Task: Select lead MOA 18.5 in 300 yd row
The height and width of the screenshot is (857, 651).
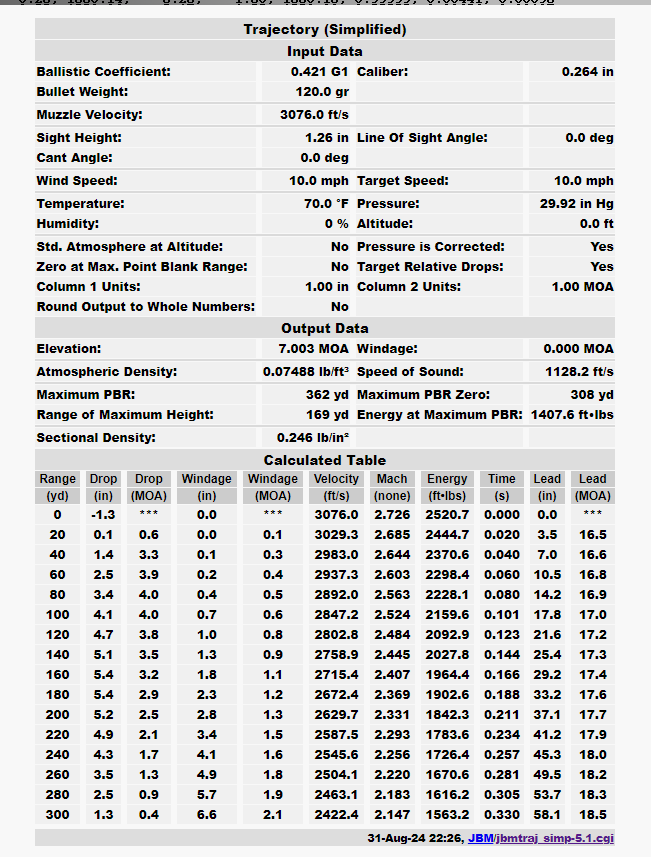Action: point(593,815)
